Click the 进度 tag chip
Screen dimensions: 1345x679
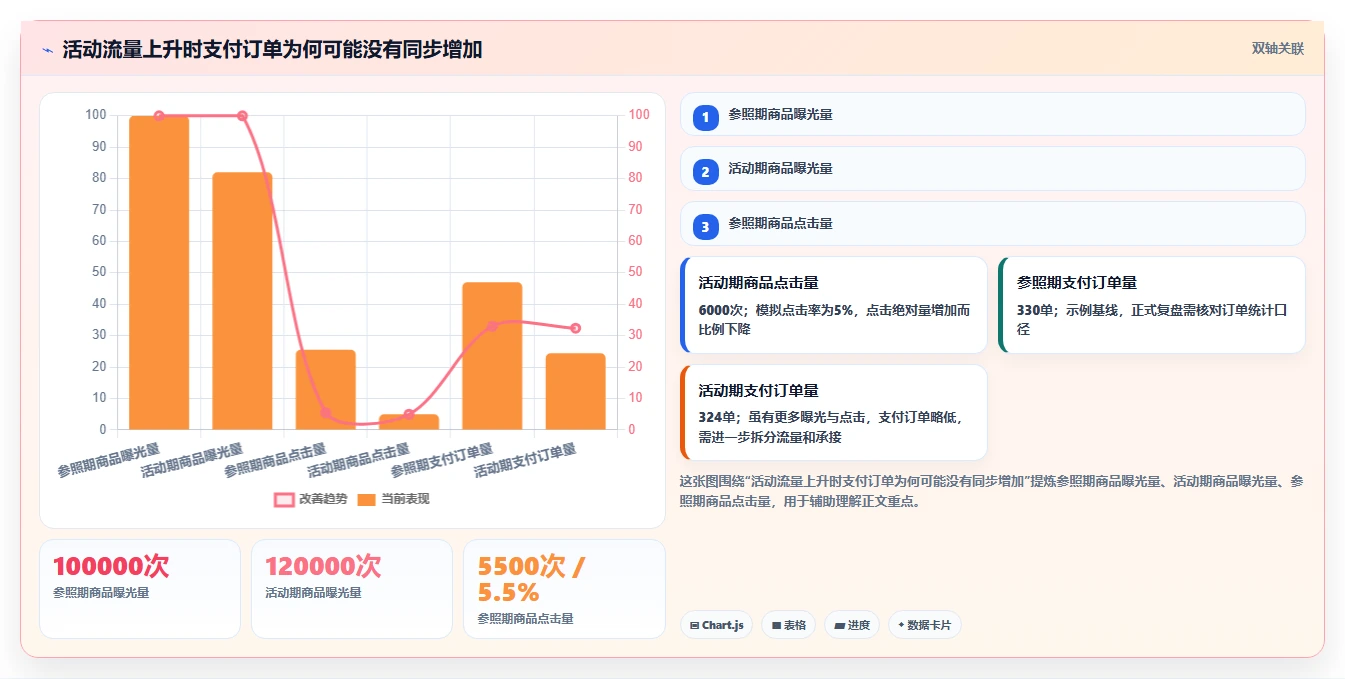[852, 625]
